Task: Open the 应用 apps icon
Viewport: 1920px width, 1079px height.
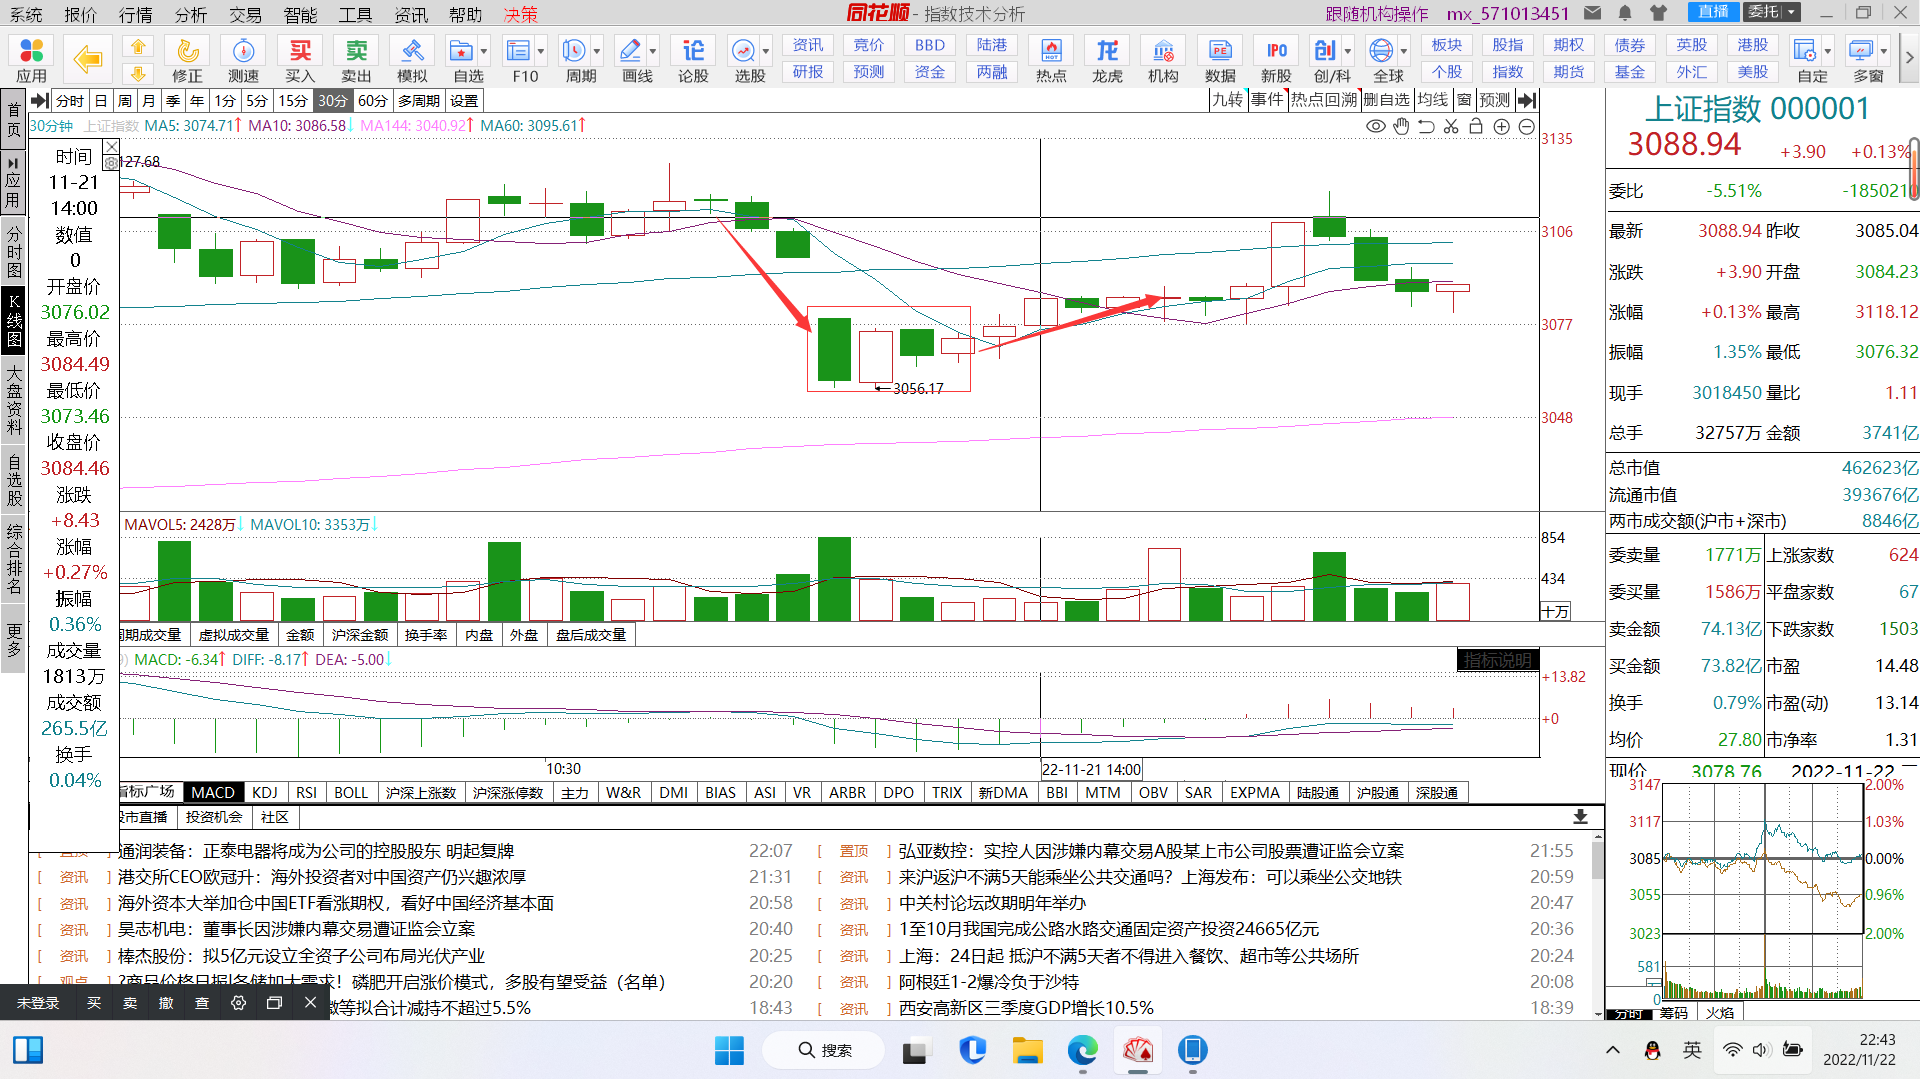Action: (x=31, y=60)
